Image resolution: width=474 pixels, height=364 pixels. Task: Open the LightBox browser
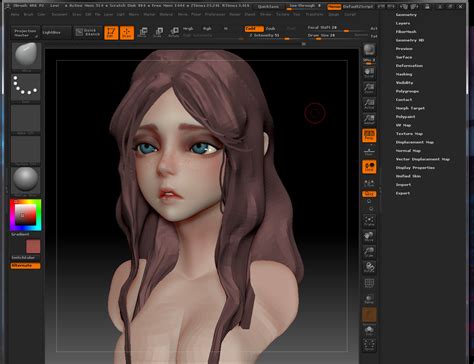pos(56,32)
